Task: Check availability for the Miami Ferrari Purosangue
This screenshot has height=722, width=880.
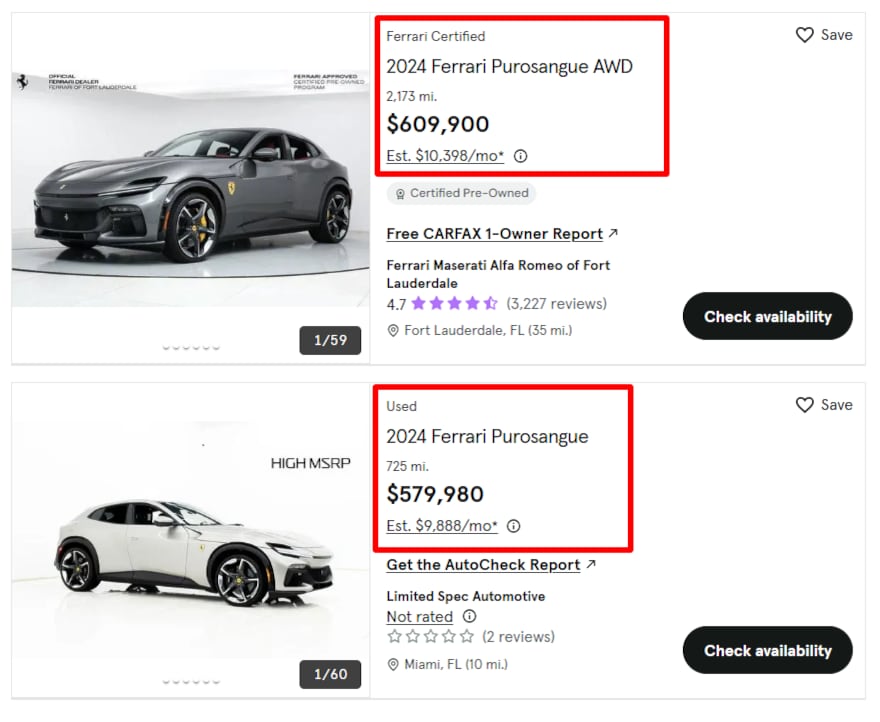Action: tap(767, 651)
